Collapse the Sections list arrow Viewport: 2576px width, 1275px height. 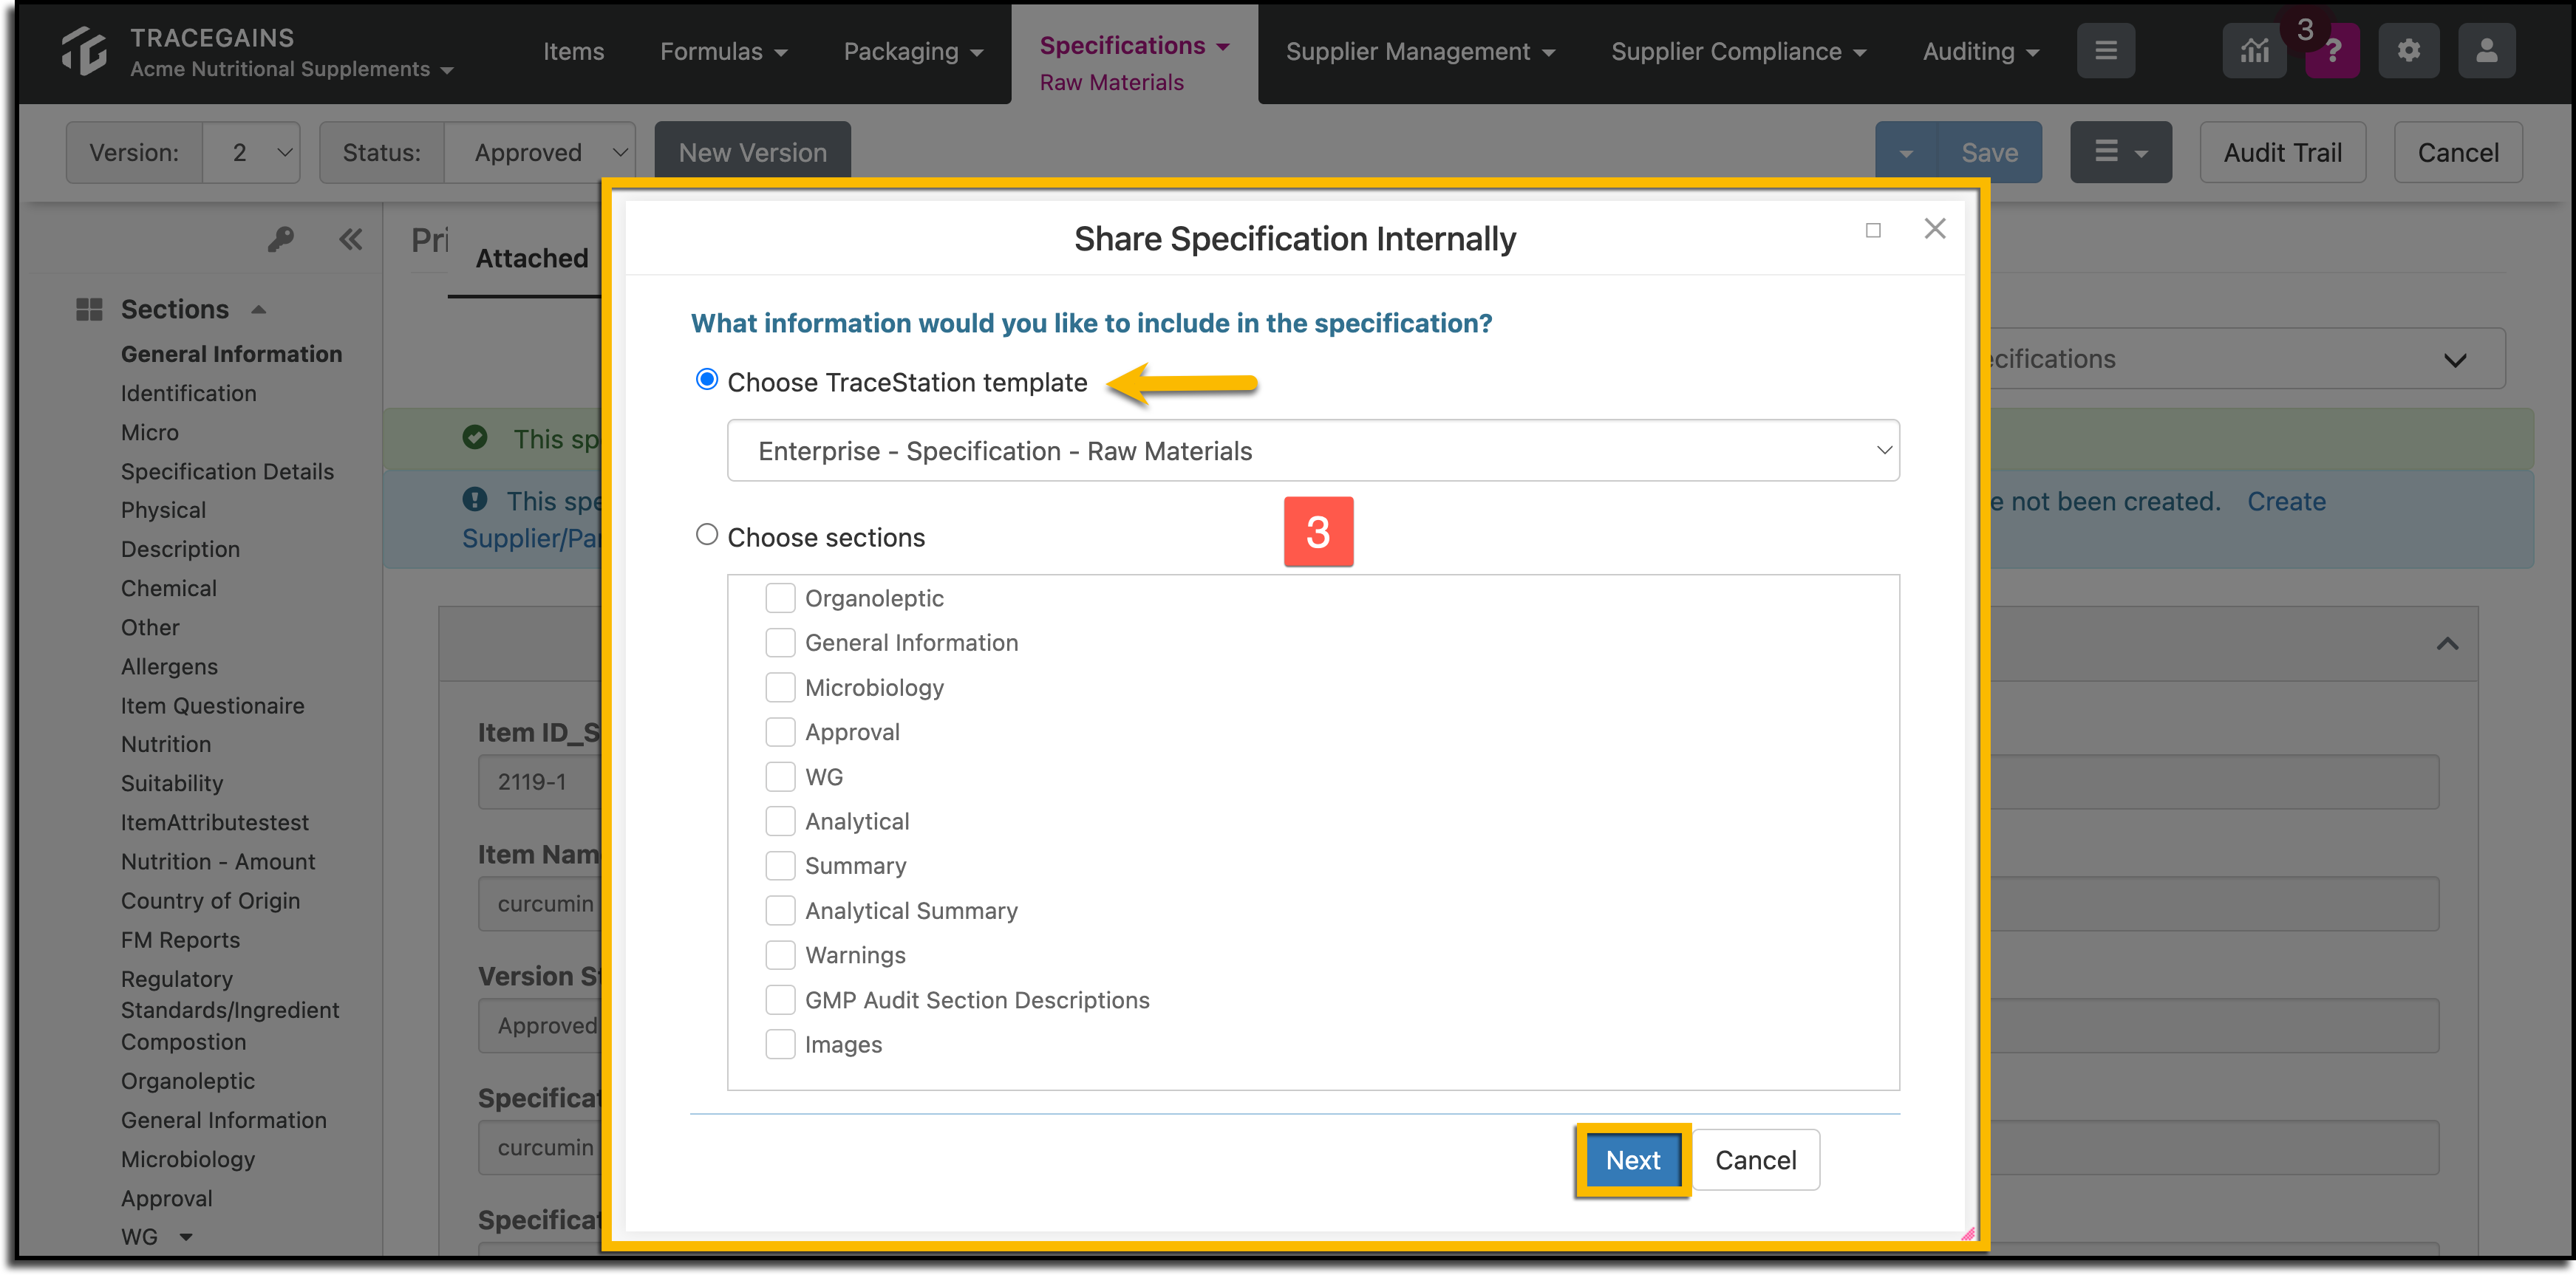259,310
